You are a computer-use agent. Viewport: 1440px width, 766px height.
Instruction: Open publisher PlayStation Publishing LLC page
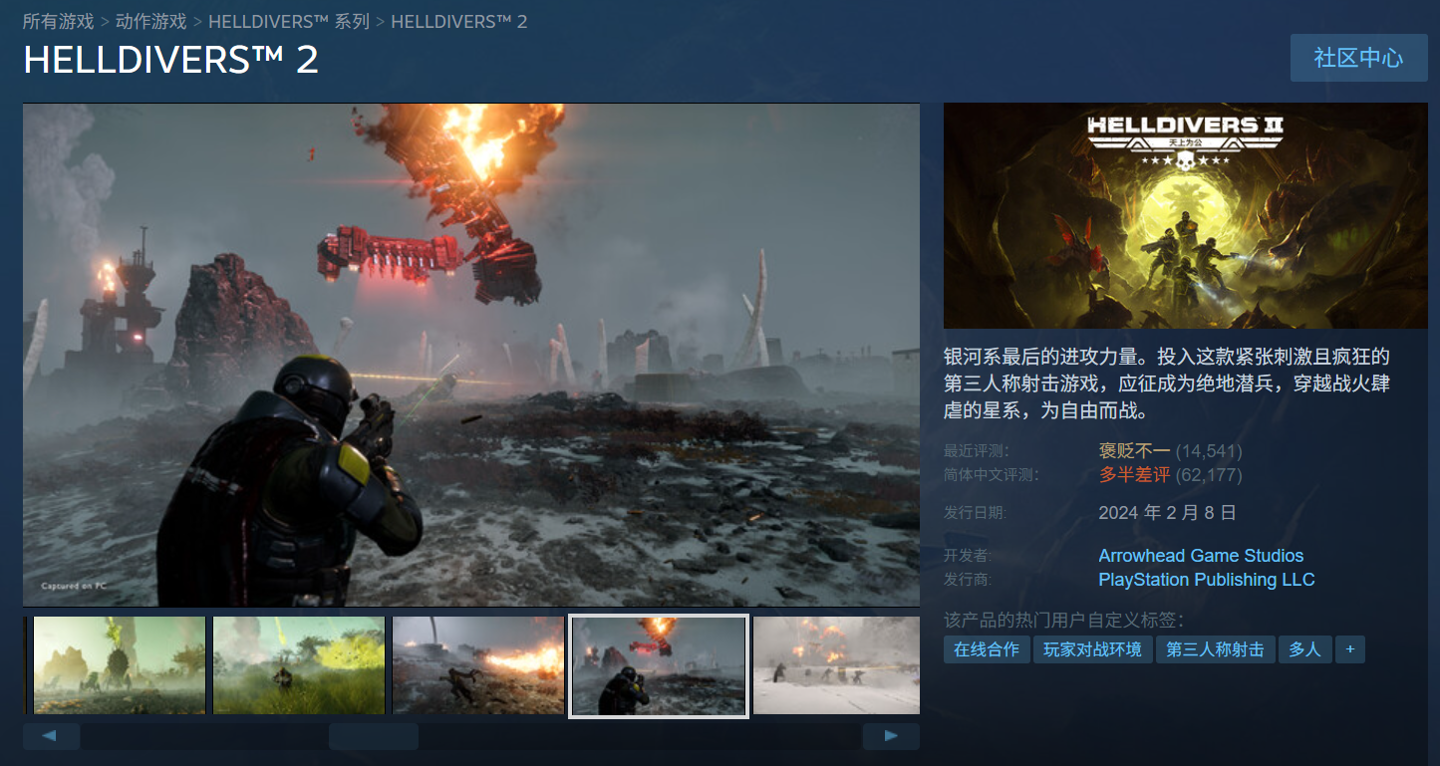(1207, 580)
